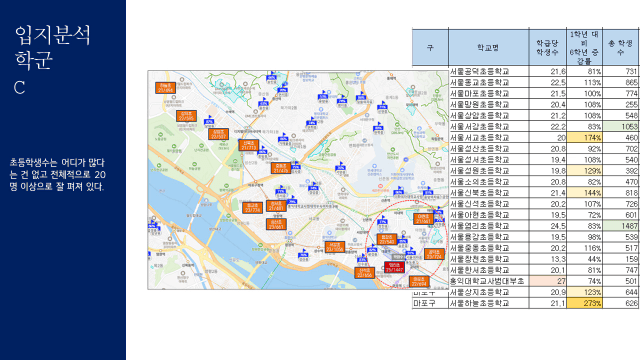Click the orange map marker 22/656
Image resolution: width=640 pixels, height=360 pixels.
coord(364,273)
